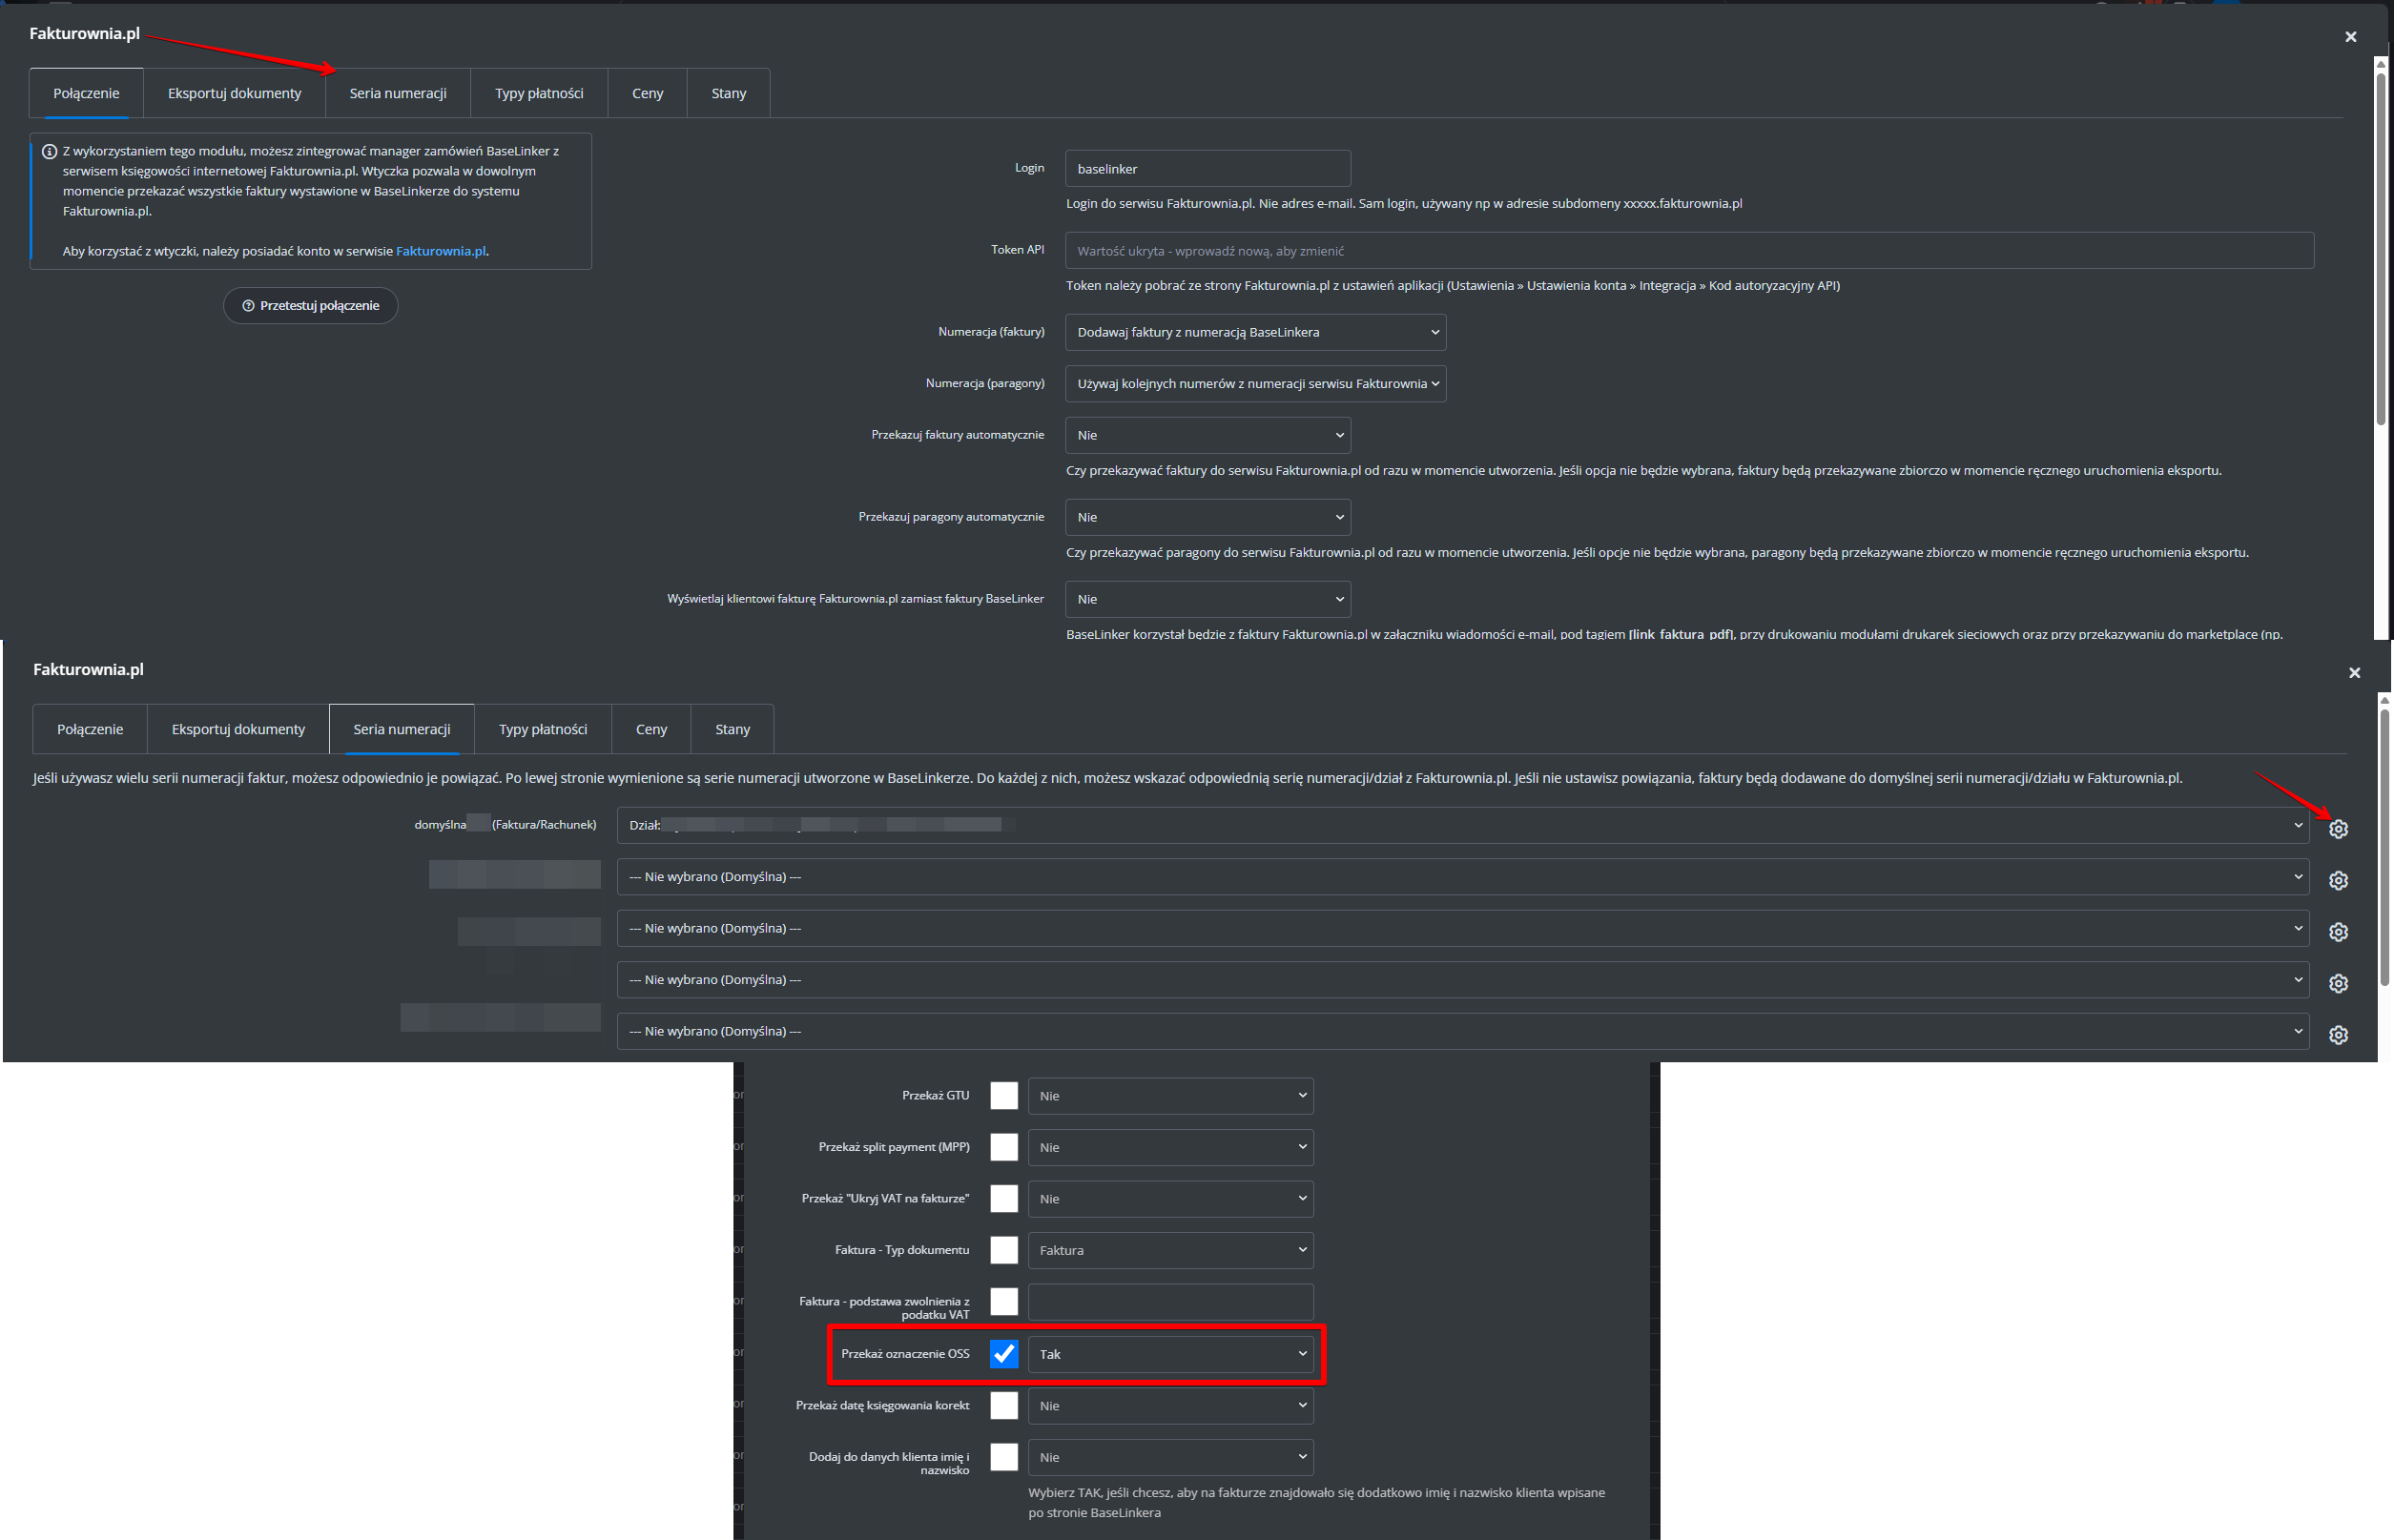Switch to Typy płatności tab in upper dialog

[x=539, y=93]
